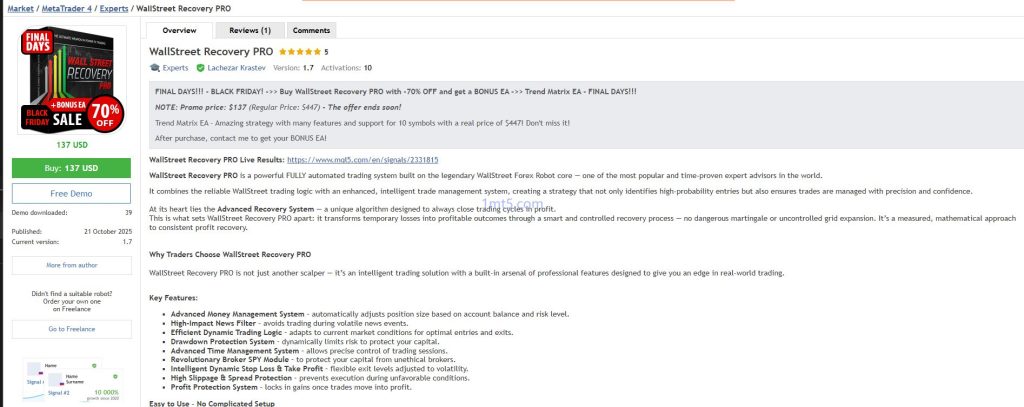Click the Experts graduation cap icon
The width and height of the screenshot is (1024, 407).
coord(154,68)
